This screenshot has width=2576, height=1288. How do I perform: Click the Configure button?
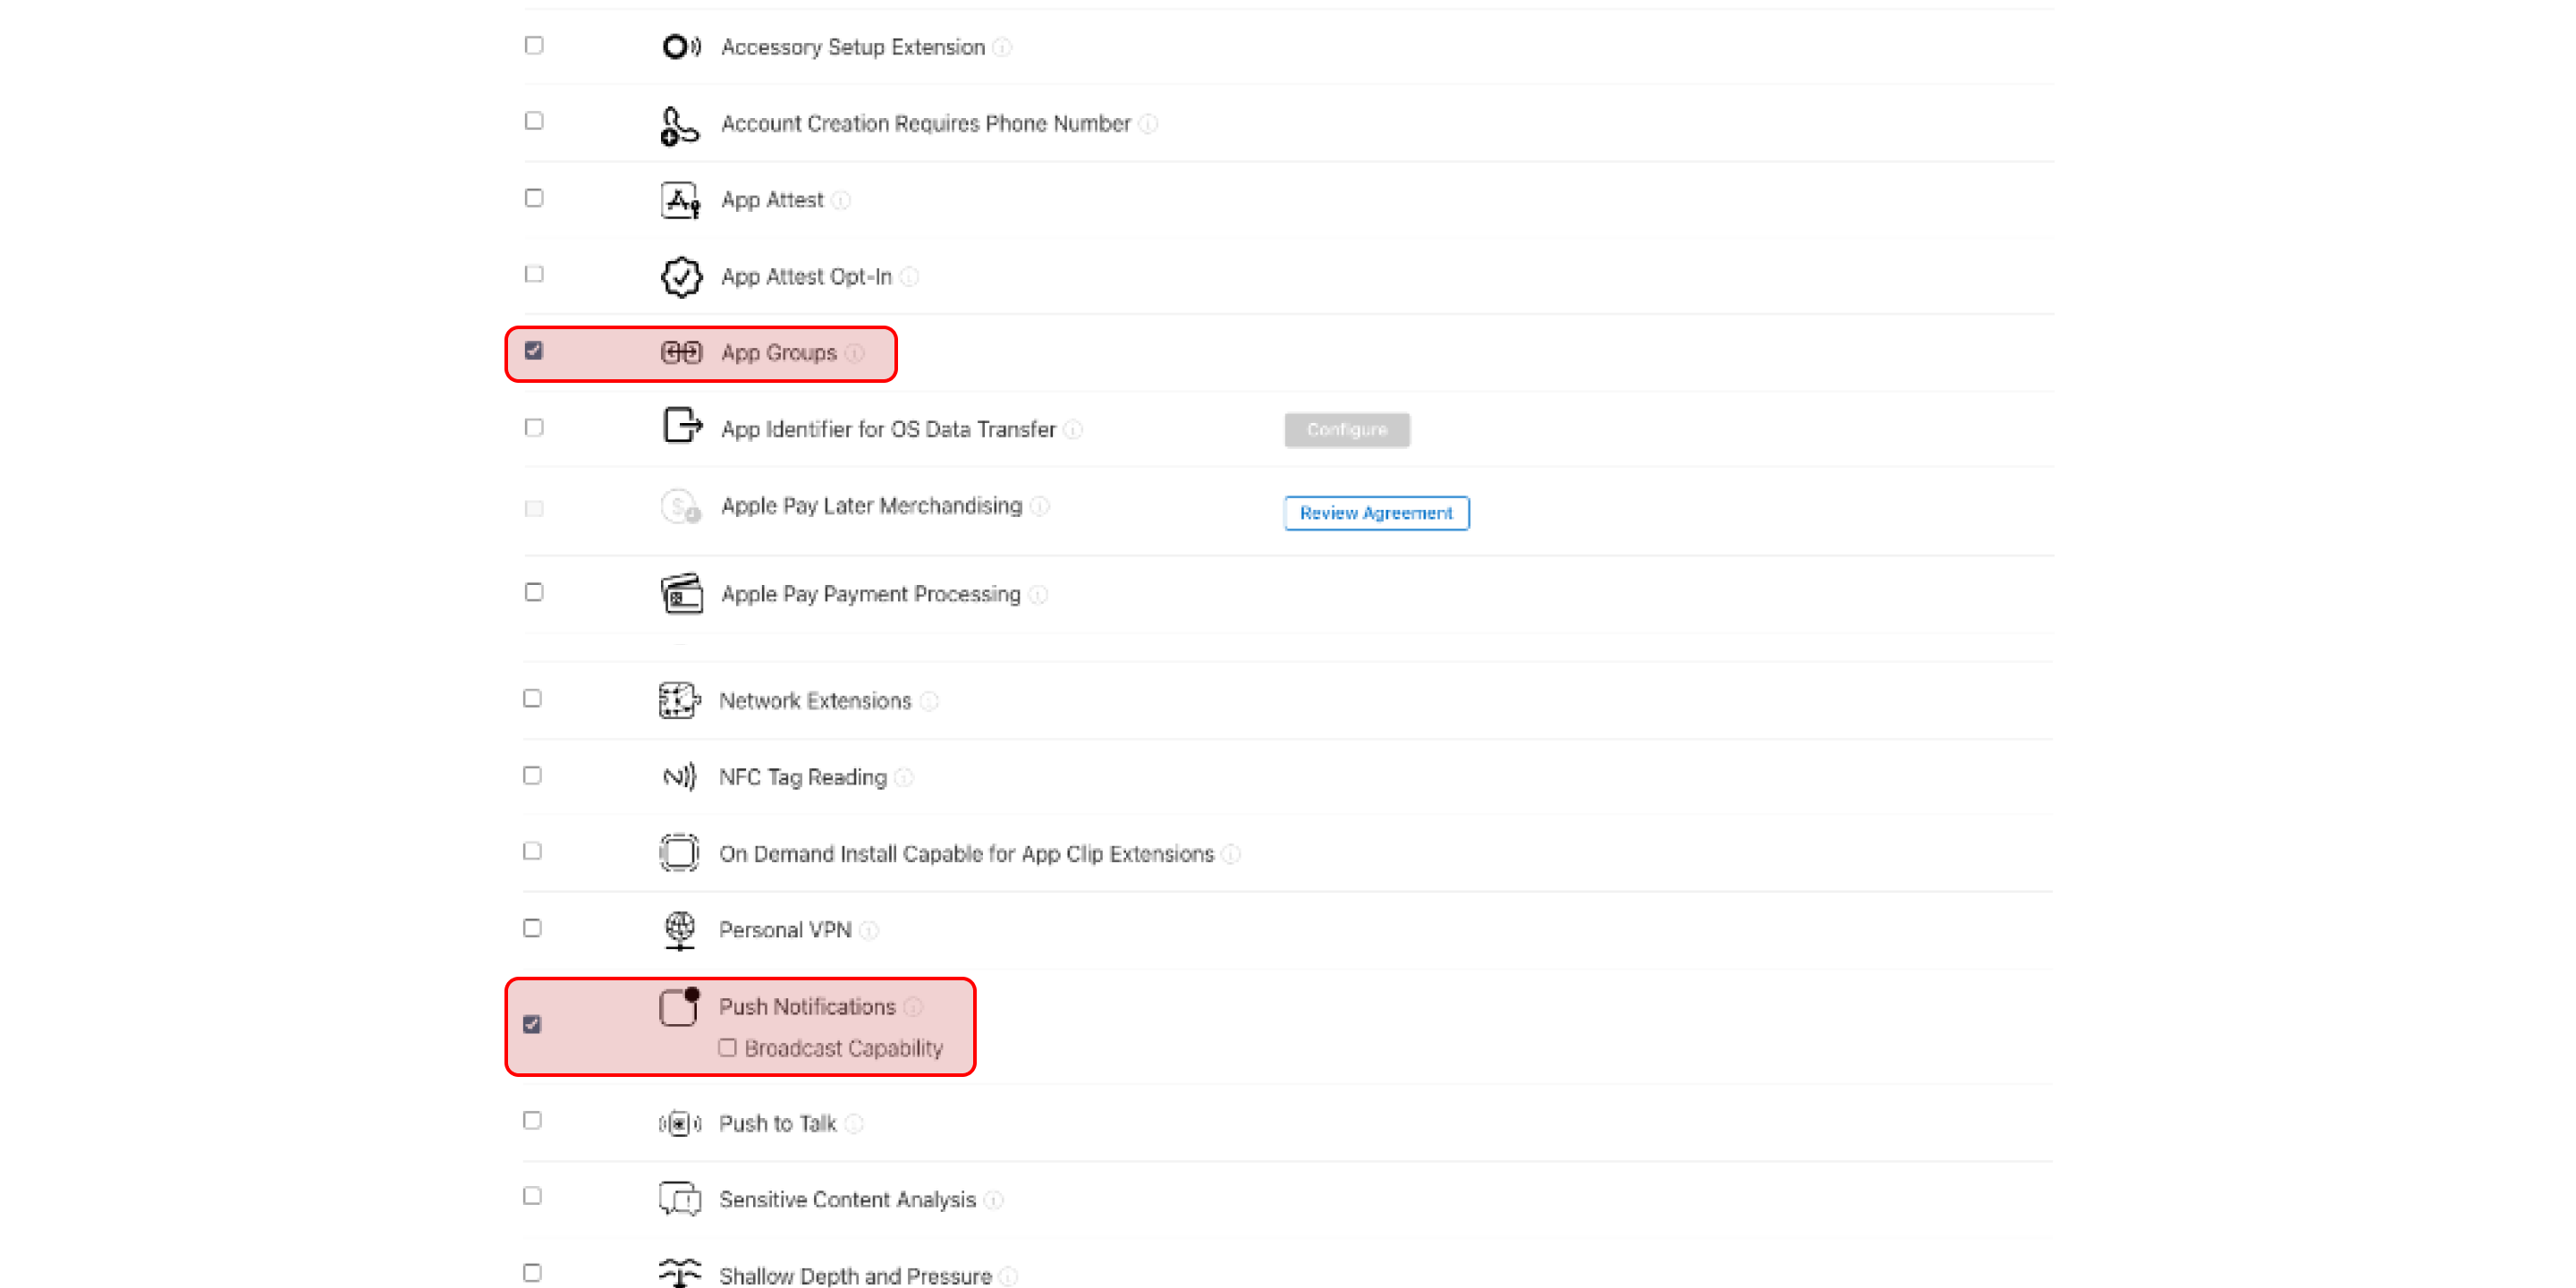coord(1347,430)
